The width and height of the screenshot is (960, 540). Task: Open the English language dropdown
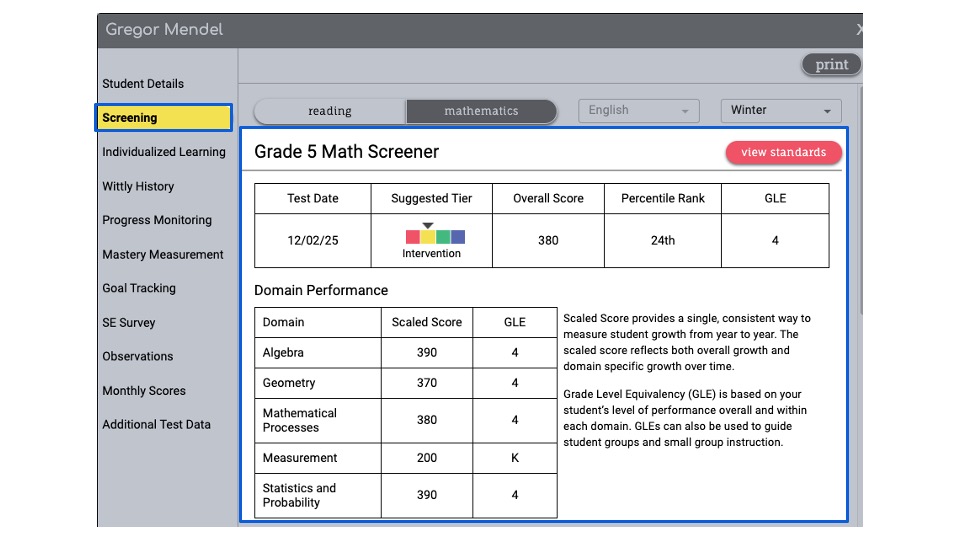click(x=639, y=111)
